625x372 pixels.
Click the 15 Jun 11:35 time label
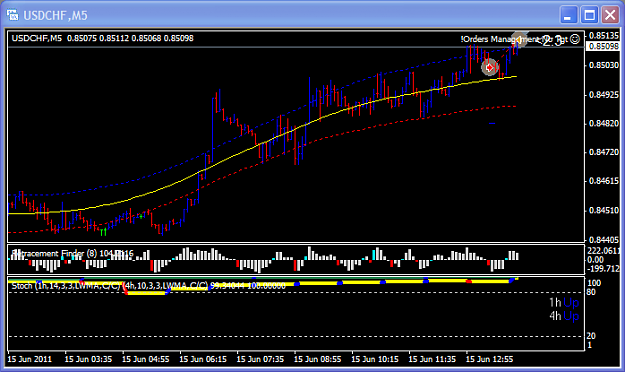tap(432, 359)
